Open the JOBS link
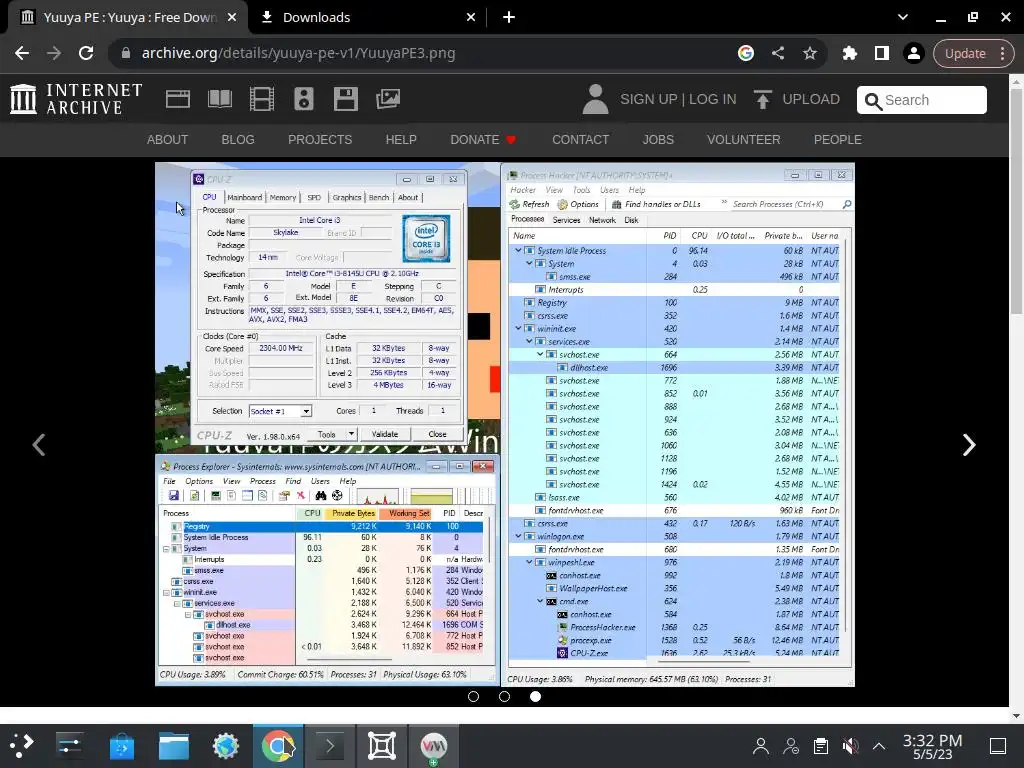This screenshot has height=768, width=1024. 658,140
